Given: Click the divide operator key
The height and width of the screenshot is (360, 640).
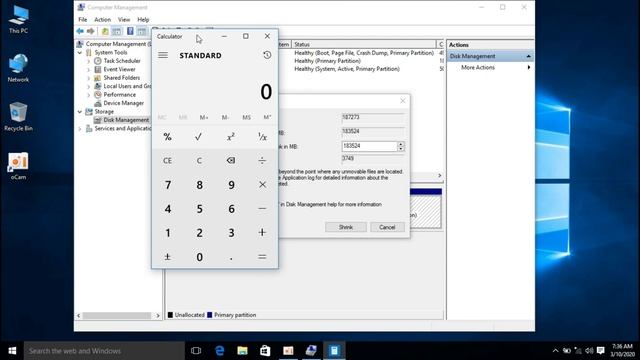Looking at the screenshot, I should click(x=262, y=160).
